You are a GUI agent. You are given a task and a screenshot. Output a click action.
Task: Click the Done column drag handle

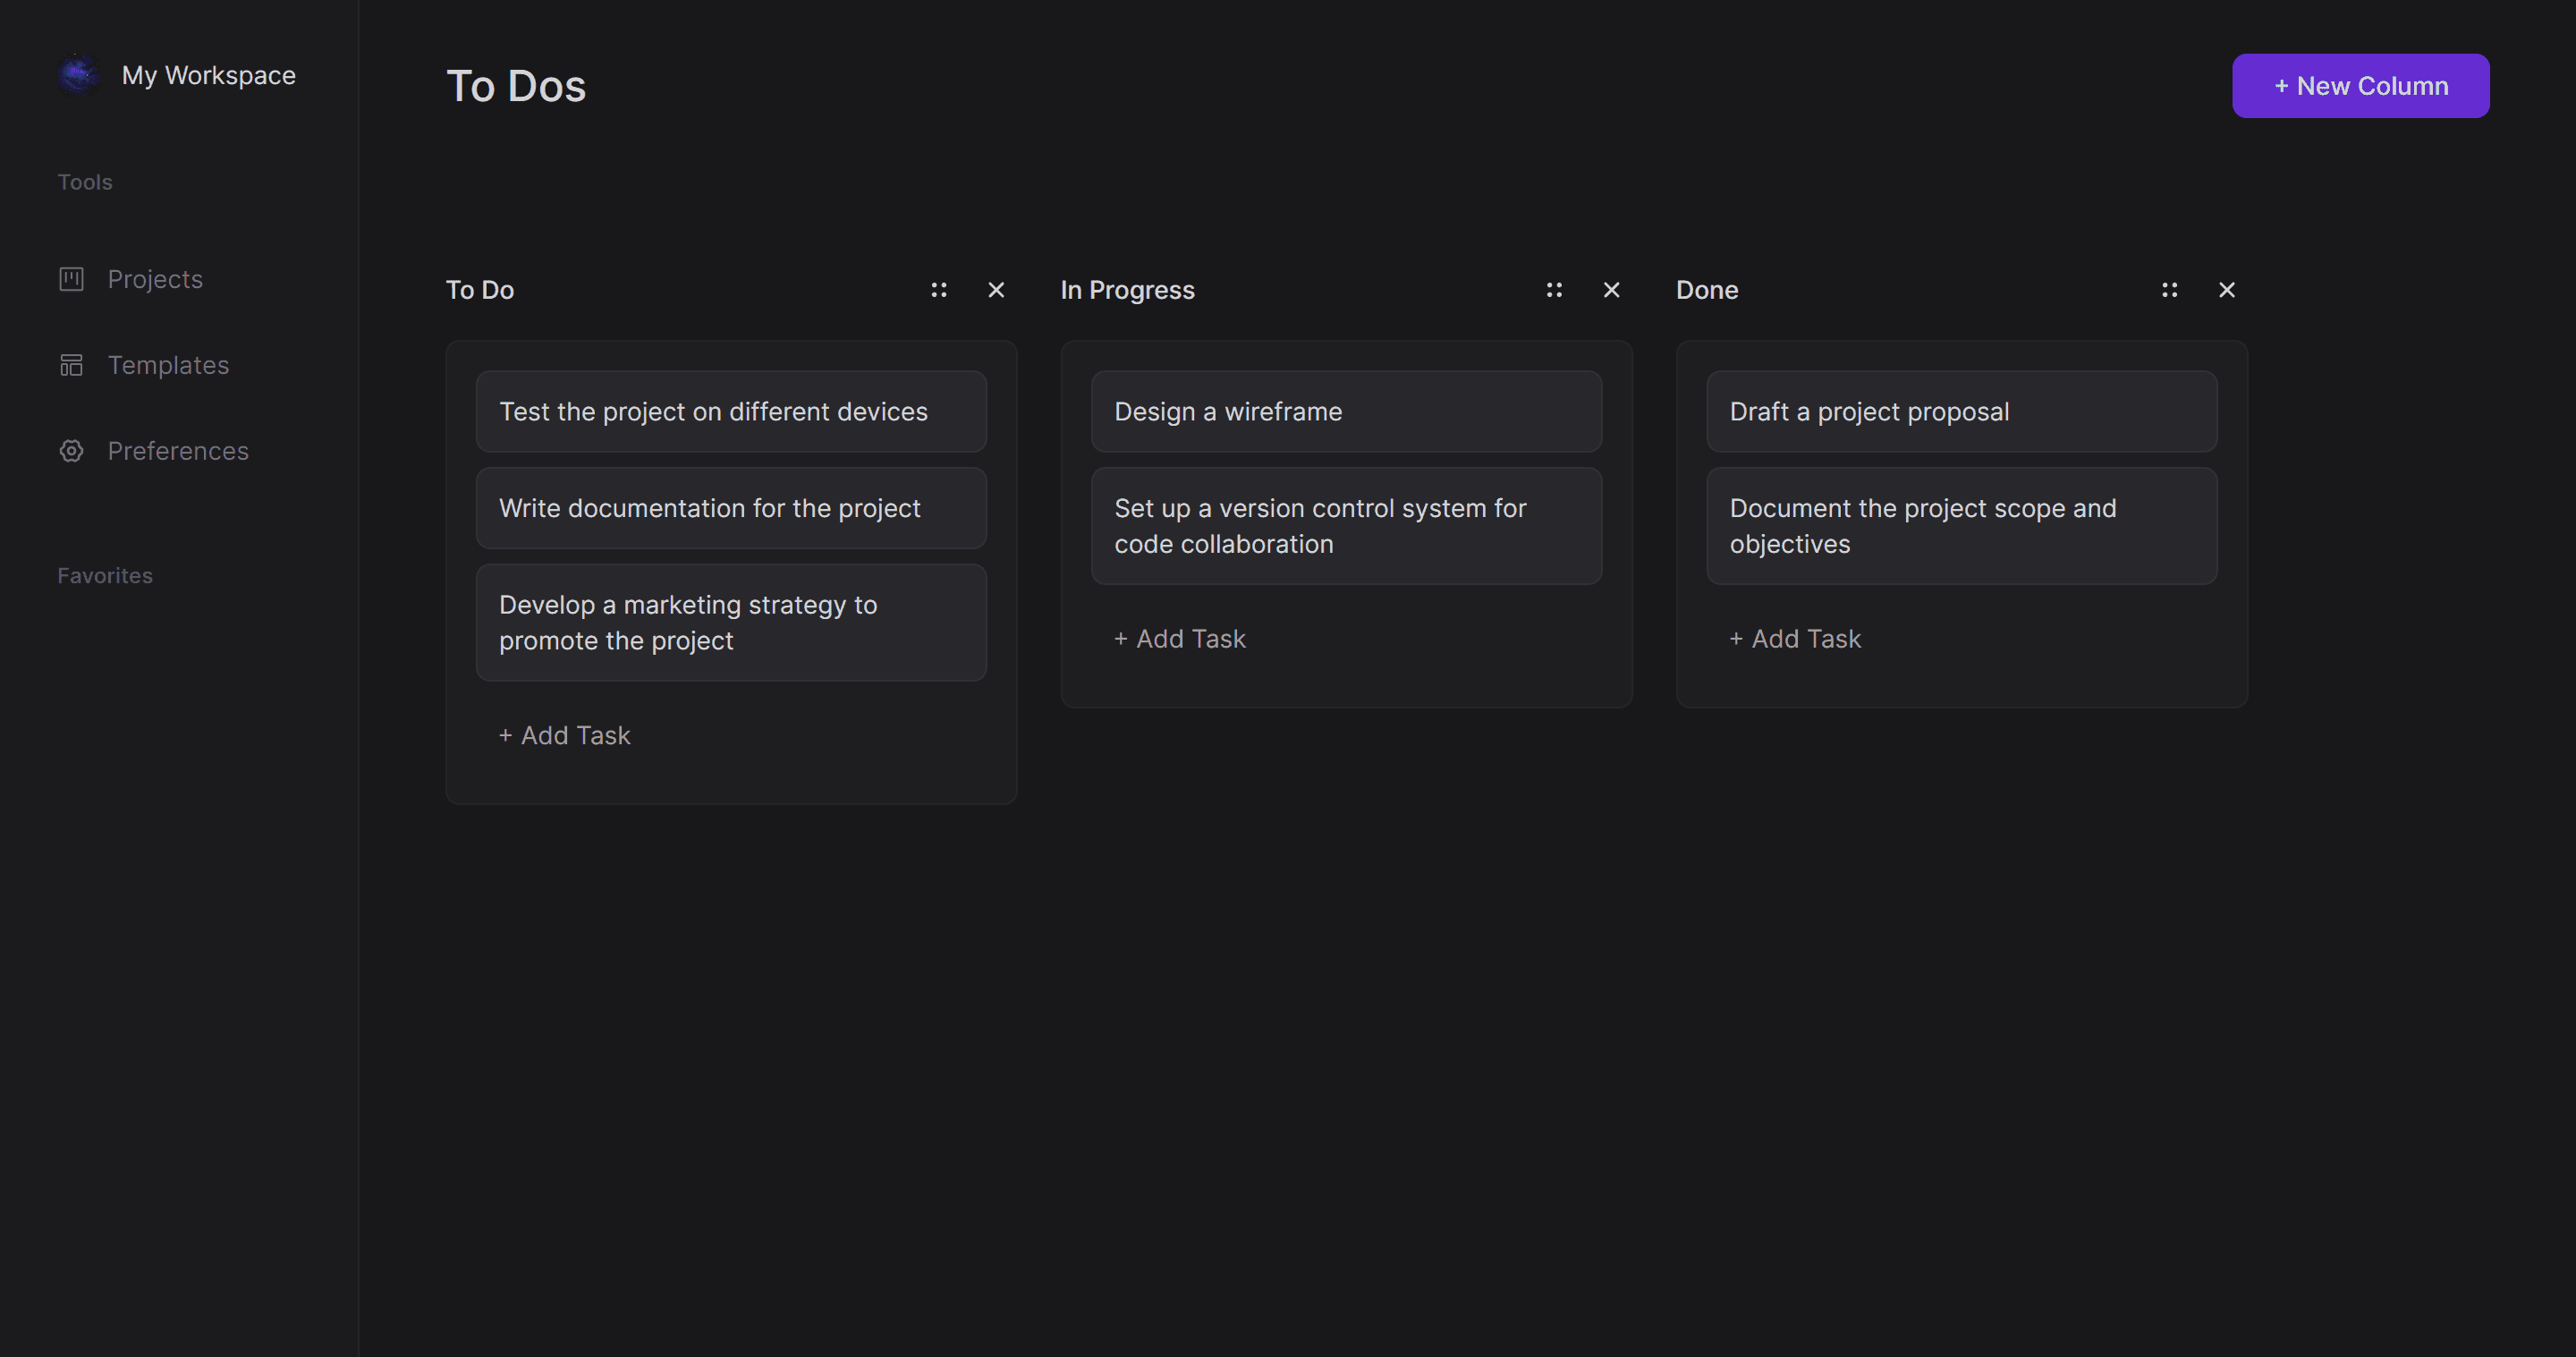point(2168,290)
